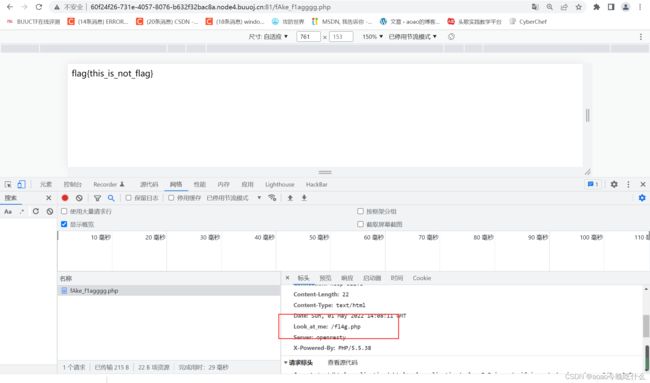650x383 pixels.
Task: Open the Recorder tab
Action: [109, 184]
